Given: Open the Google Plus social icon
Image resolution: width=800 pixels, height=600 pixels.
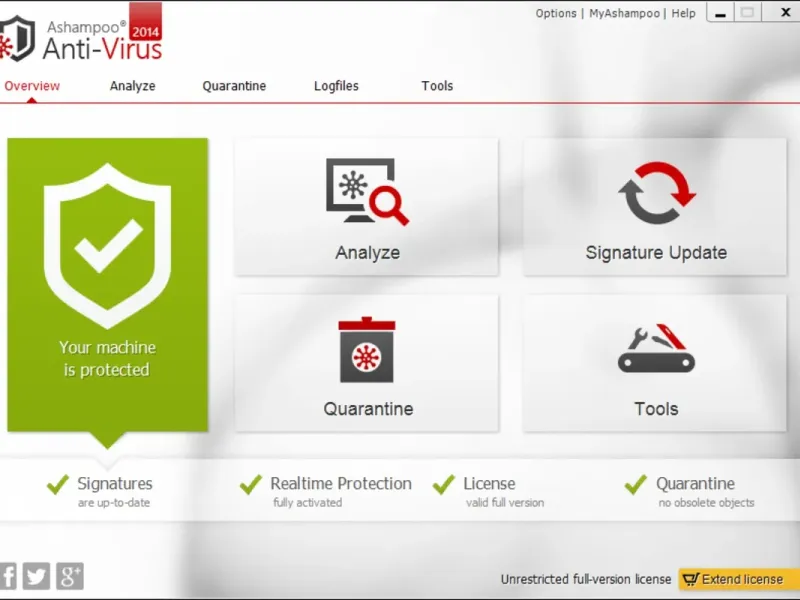Looking at the screenshot, I should 70,576.
